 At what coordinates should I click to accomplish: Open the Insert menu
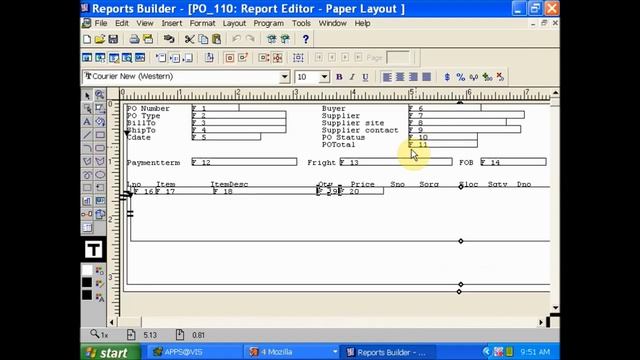tap(172, 23)
